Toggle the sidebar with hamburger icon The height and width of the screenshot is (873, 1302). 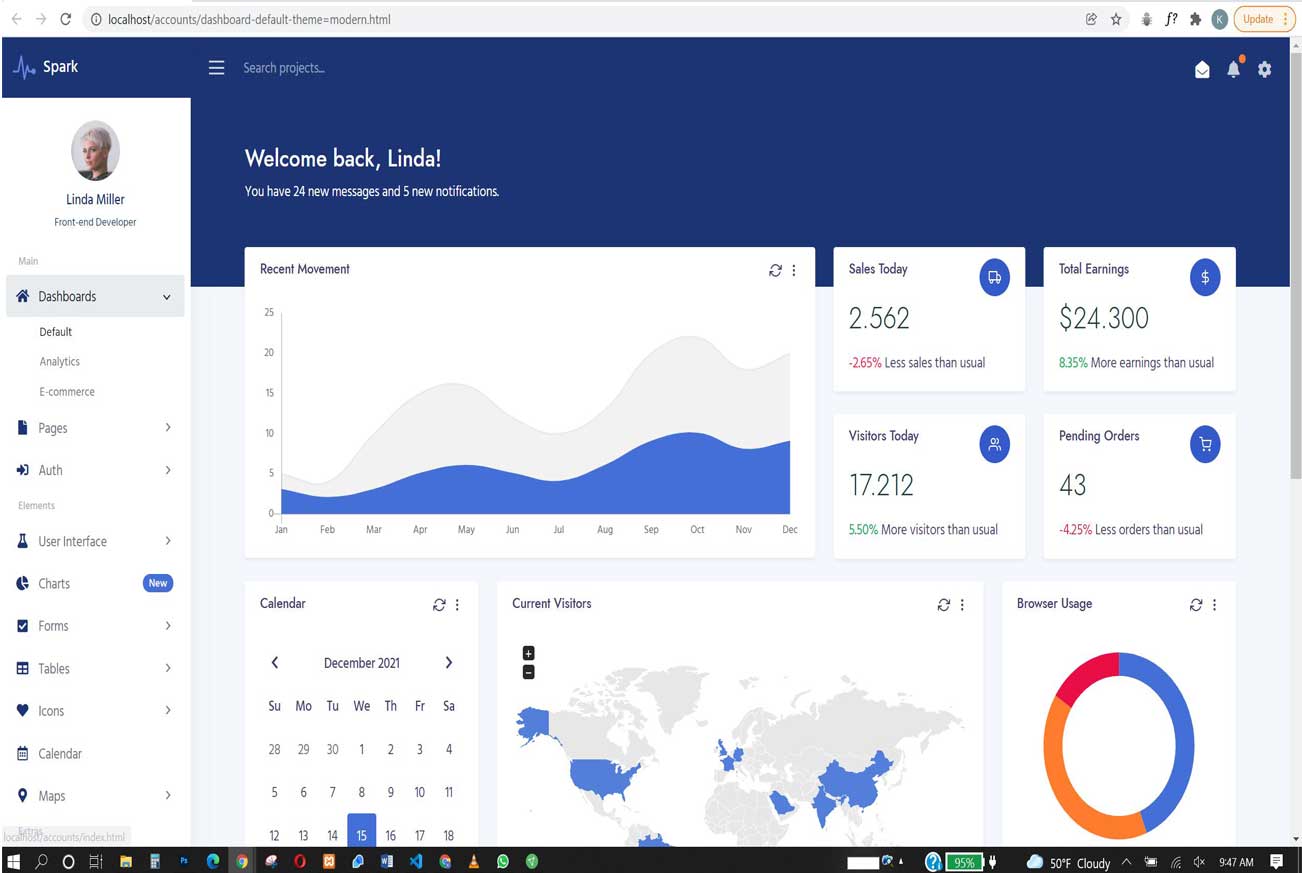[216, 68]
